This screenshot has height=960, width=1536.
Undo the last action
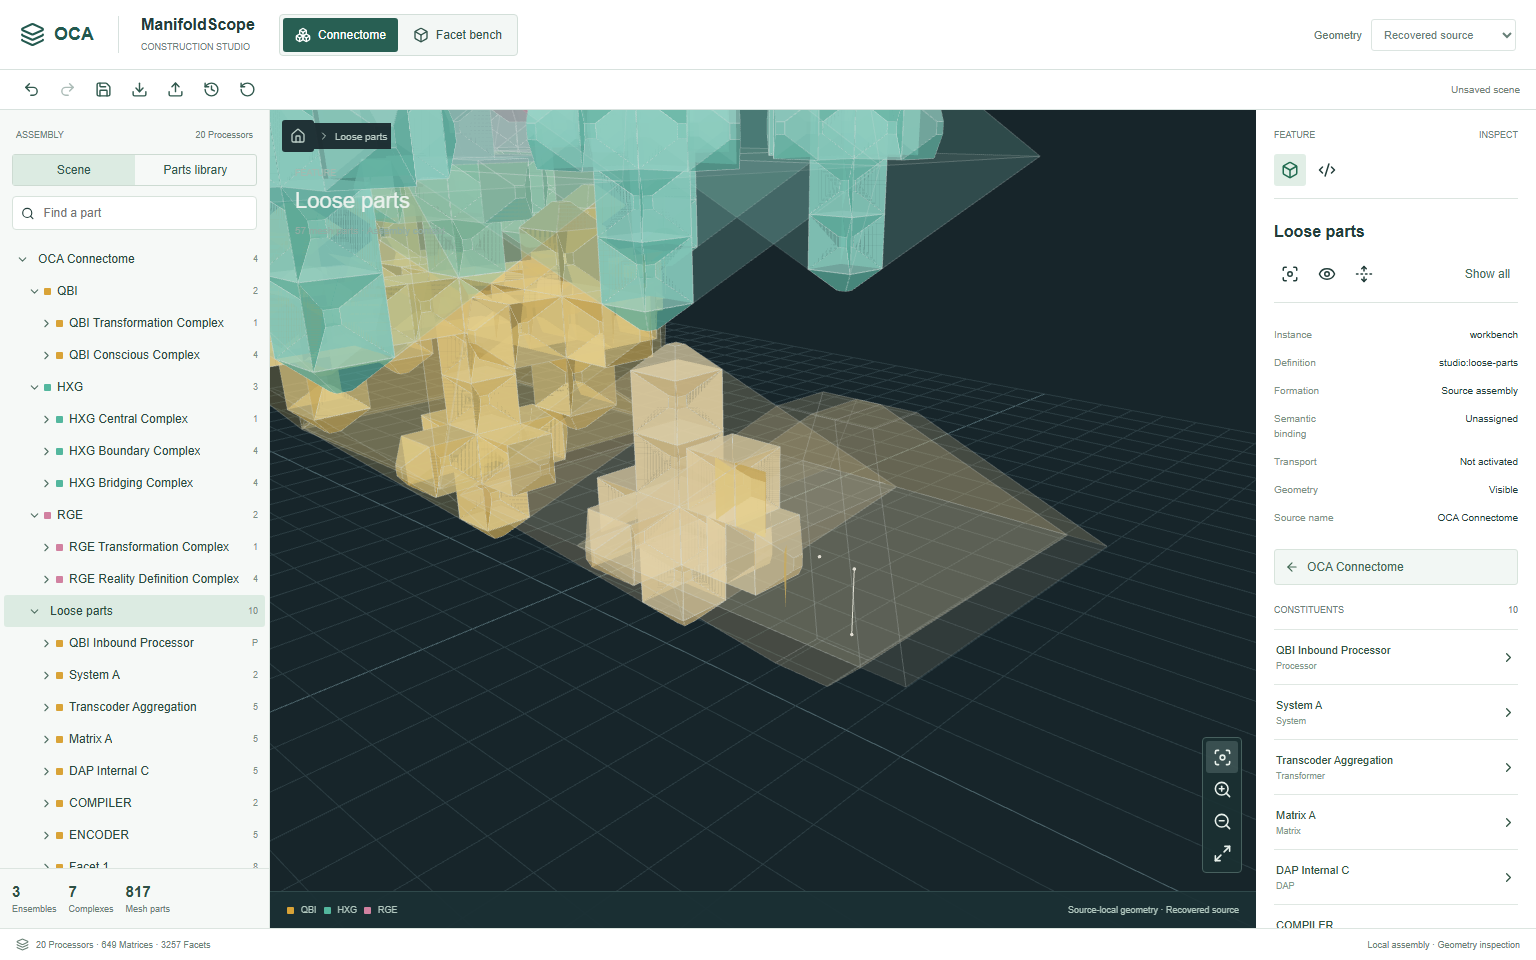[x=32, y=90]
